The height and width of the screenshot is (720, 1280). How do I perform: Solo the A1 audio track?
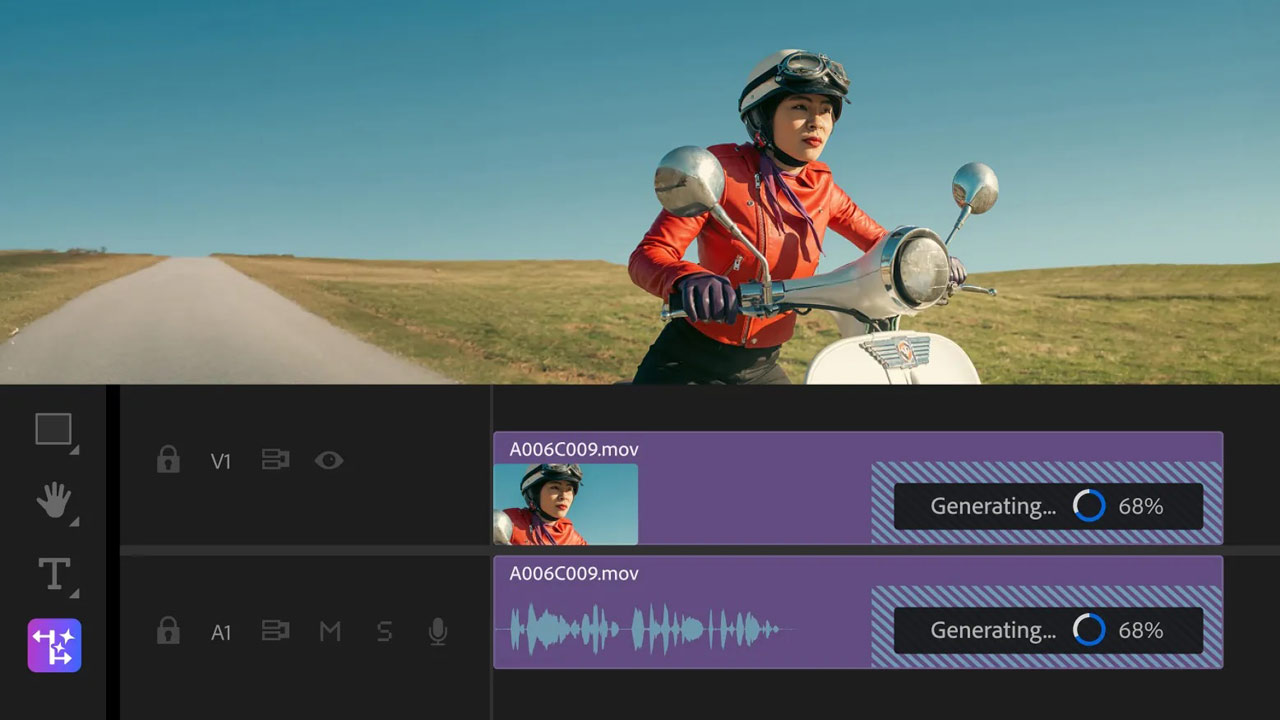click(x=384, y=631)
